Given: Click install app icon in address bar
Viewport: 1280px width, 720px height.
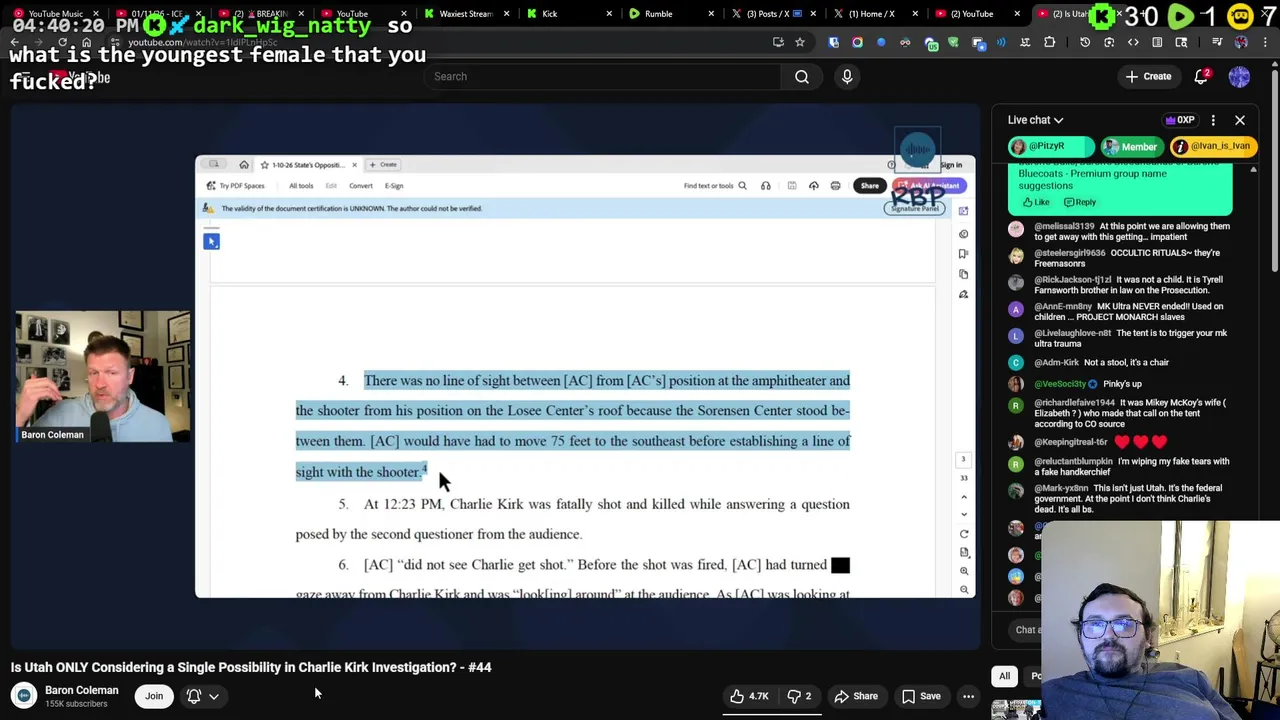Looking at the screenshot, I should tap(778, 42).
